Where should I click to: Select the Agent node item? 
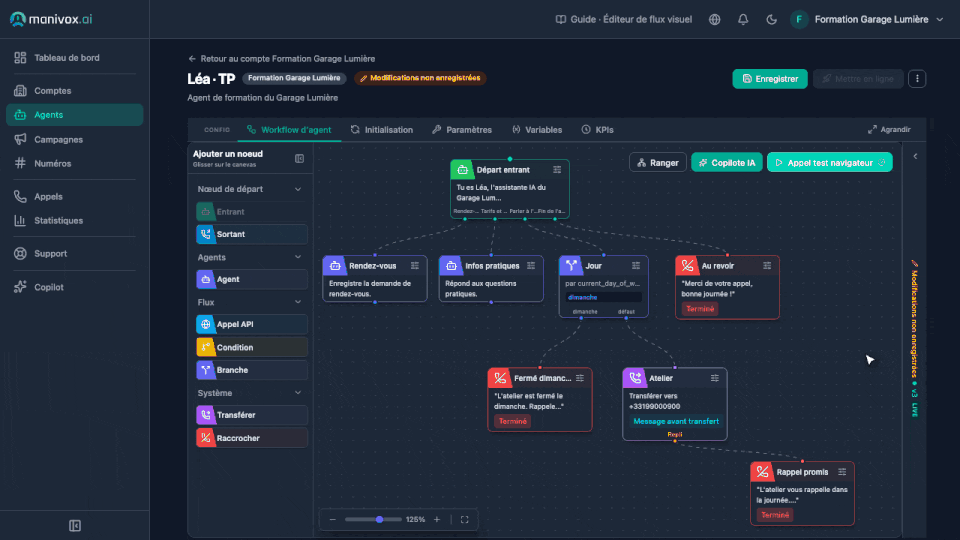click(252, 279)
